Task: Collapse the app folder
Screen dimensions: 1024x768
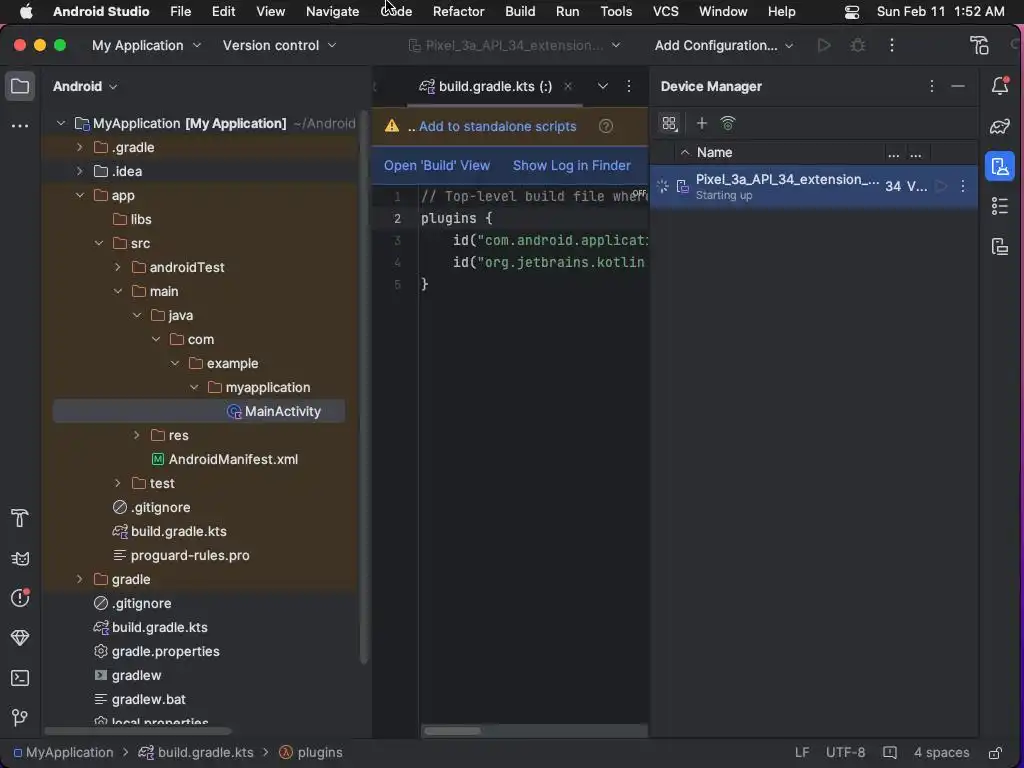Action: tap(80, 195)
